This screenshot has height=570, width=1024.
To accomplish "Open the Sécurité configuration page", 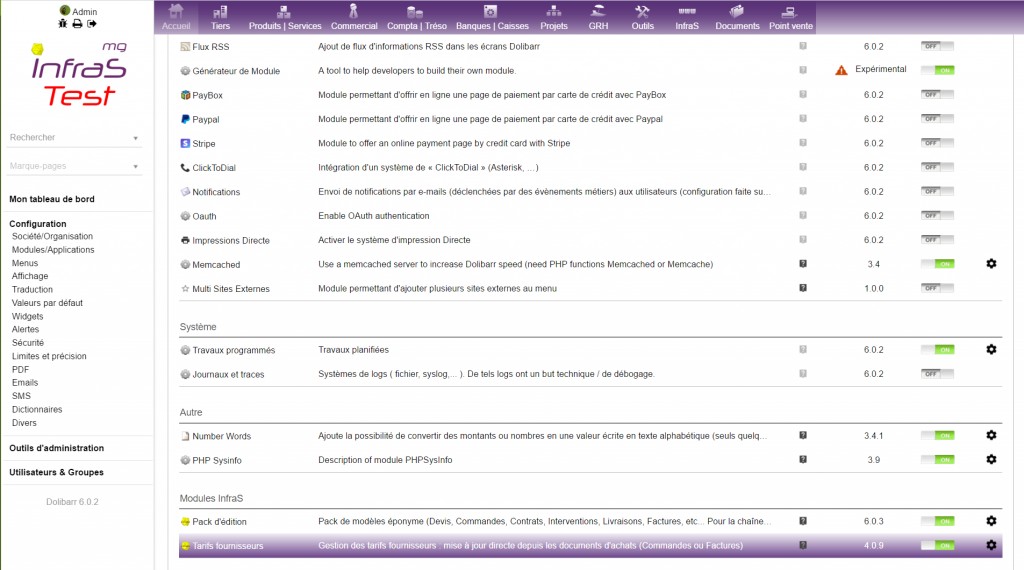I will point(28,343).
